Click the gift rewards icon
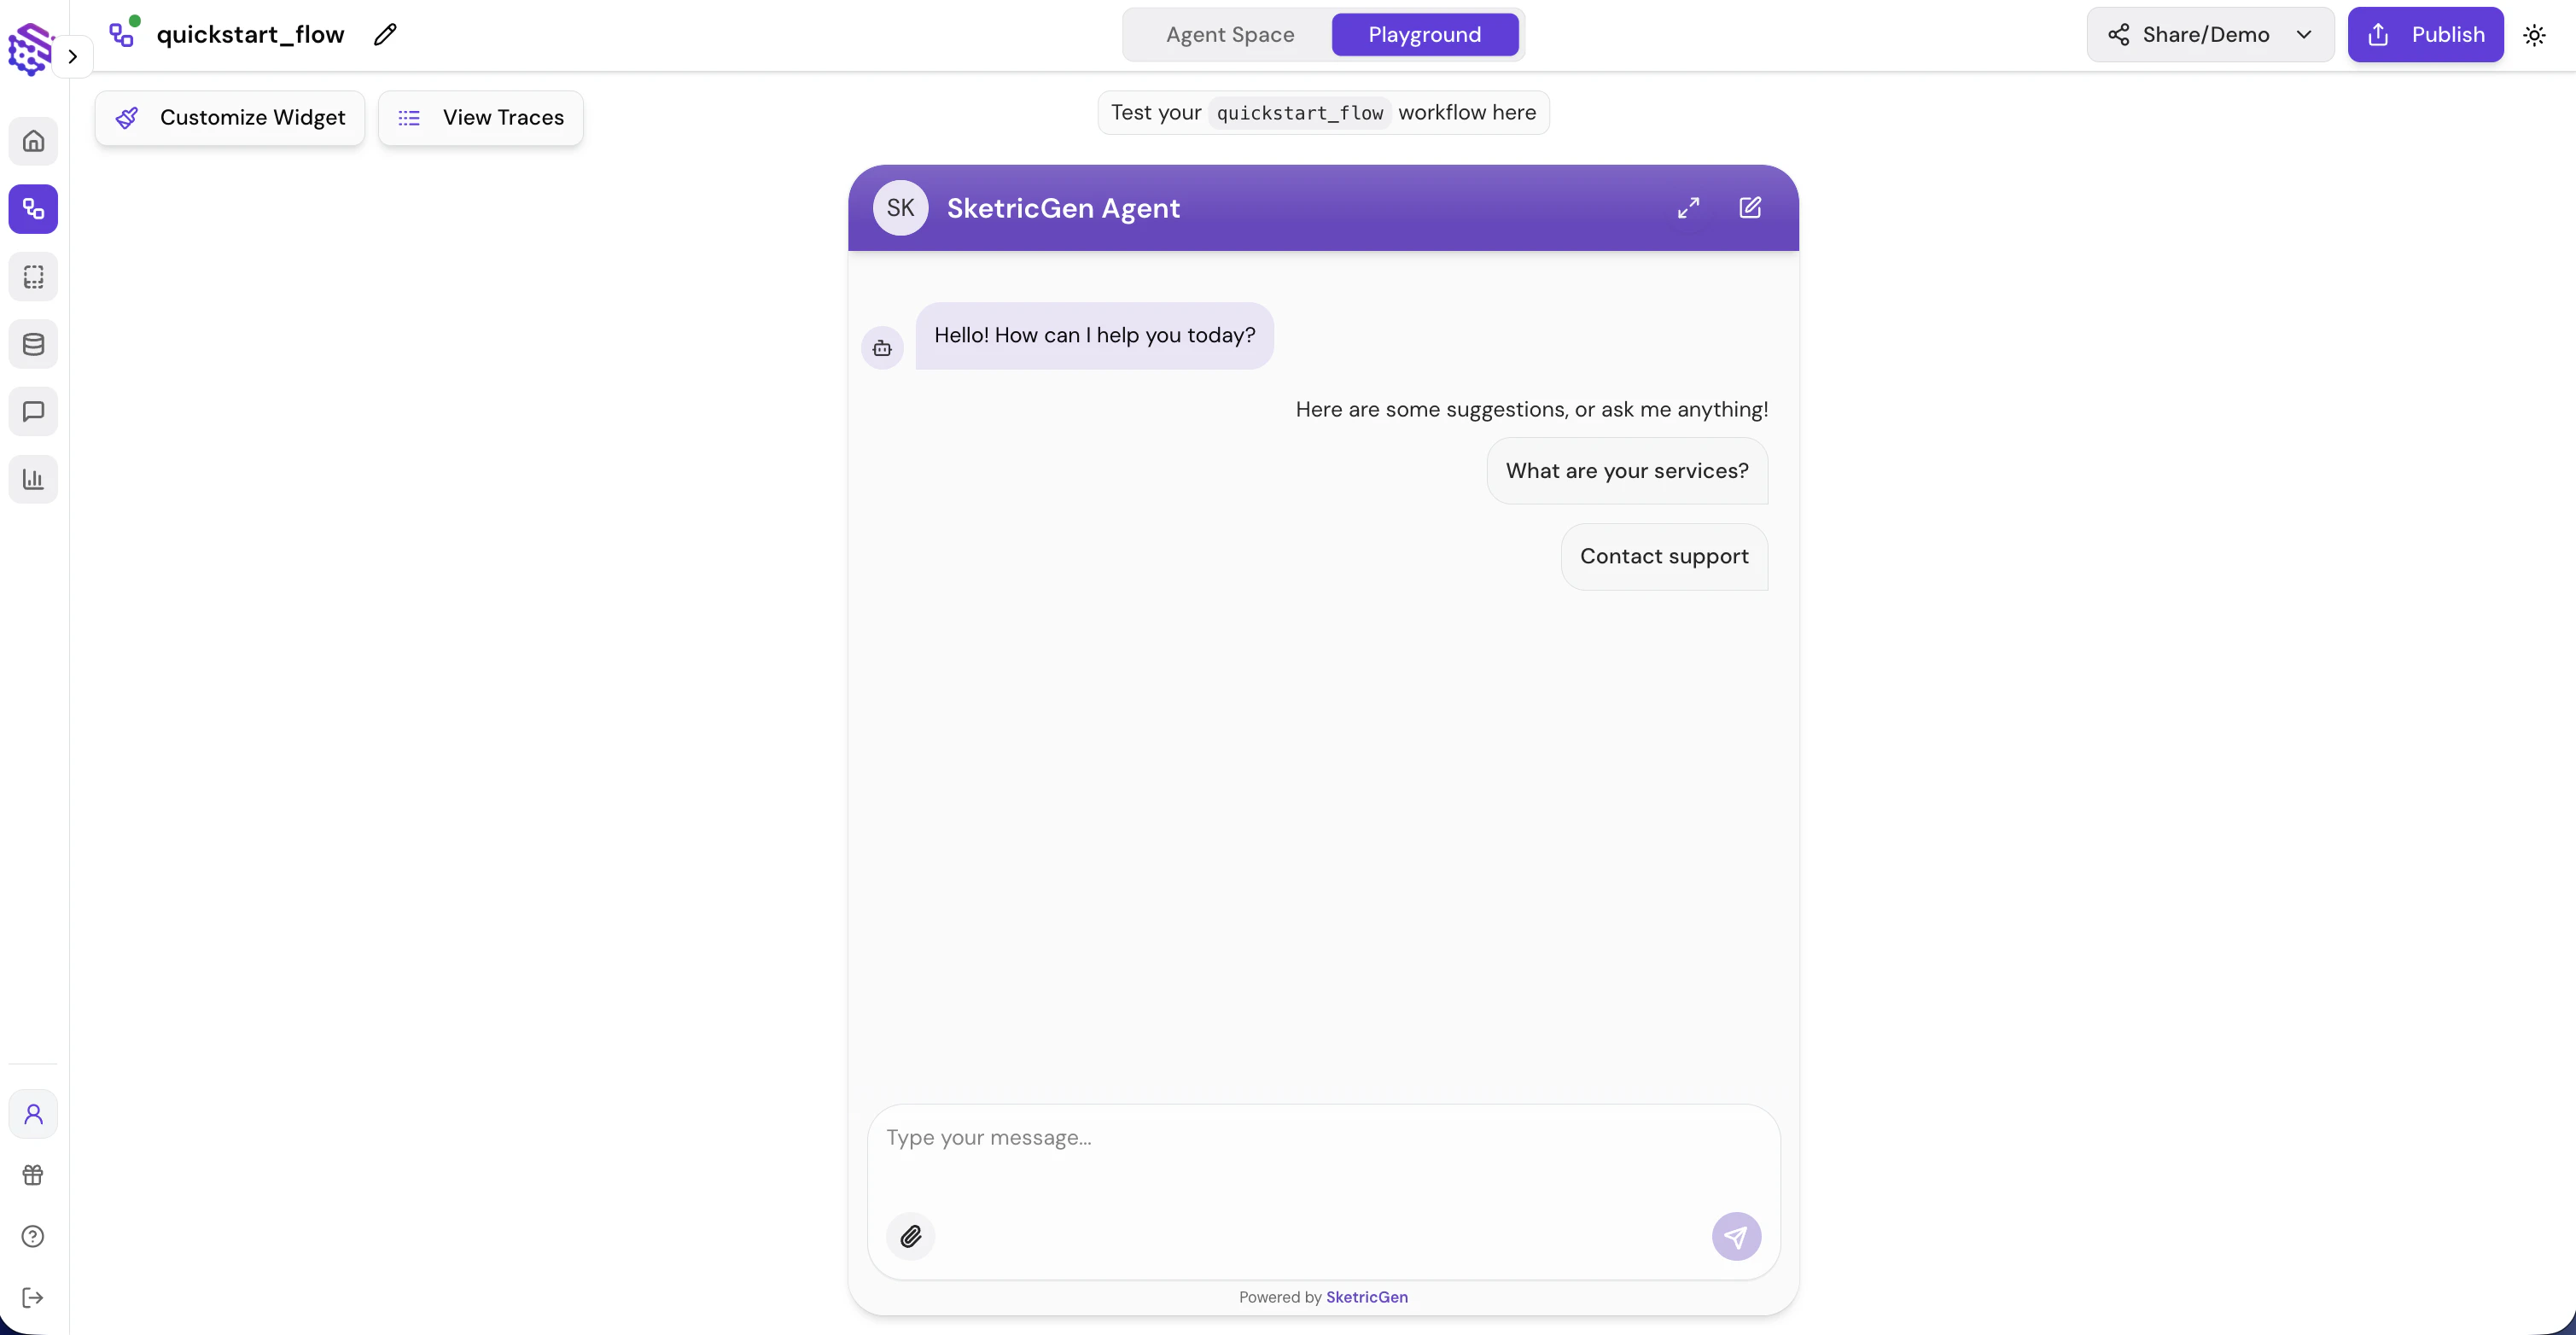This screenshot has width=2576, height=1335. point(33,1174)
